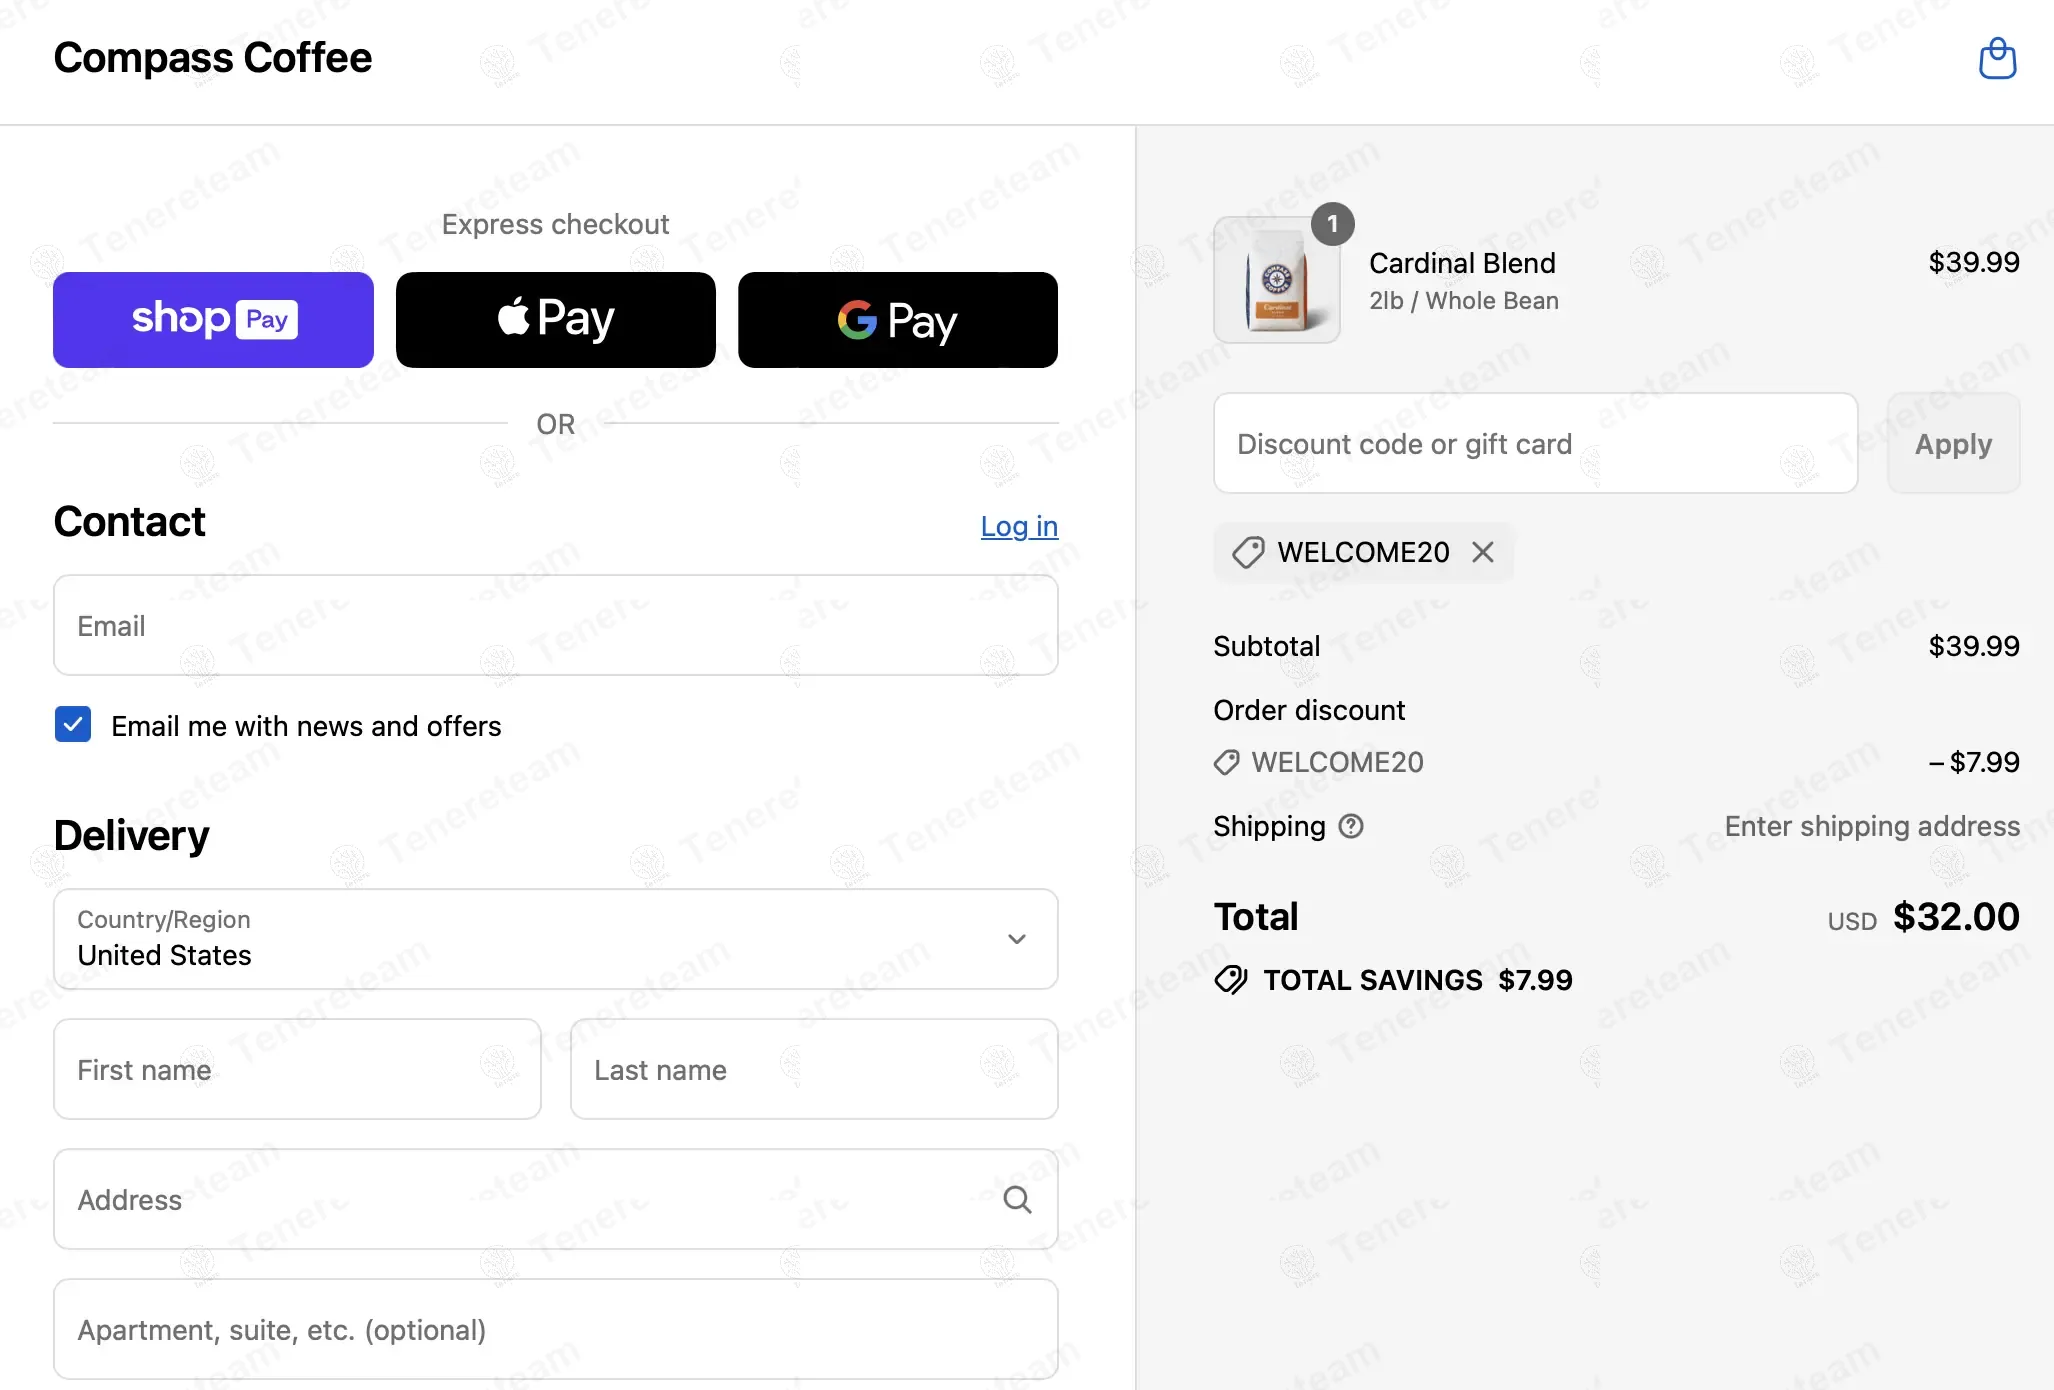Uncheck Email me with news and offers
The width and height of the screenshot is (2054, 1390).
point(73,725)
